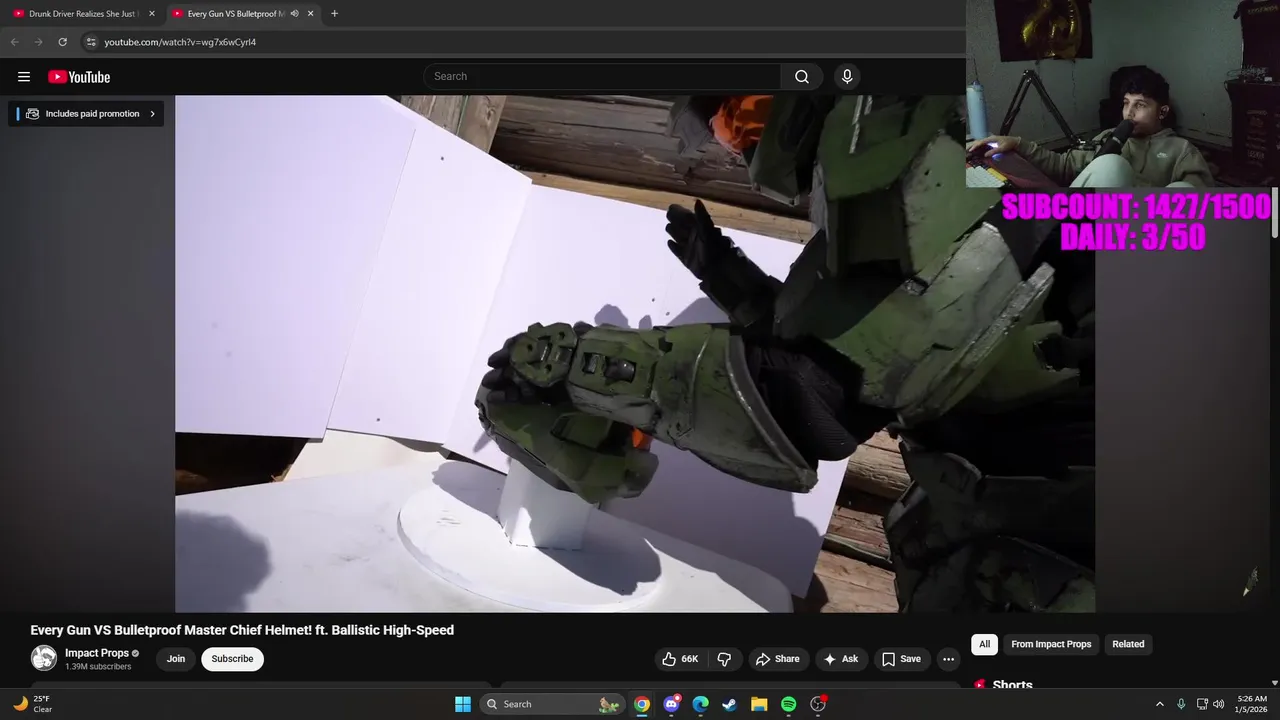Viewport: 1280px width, 720px height.
Task: Click the video title text
Action: [x=242, y=630]
